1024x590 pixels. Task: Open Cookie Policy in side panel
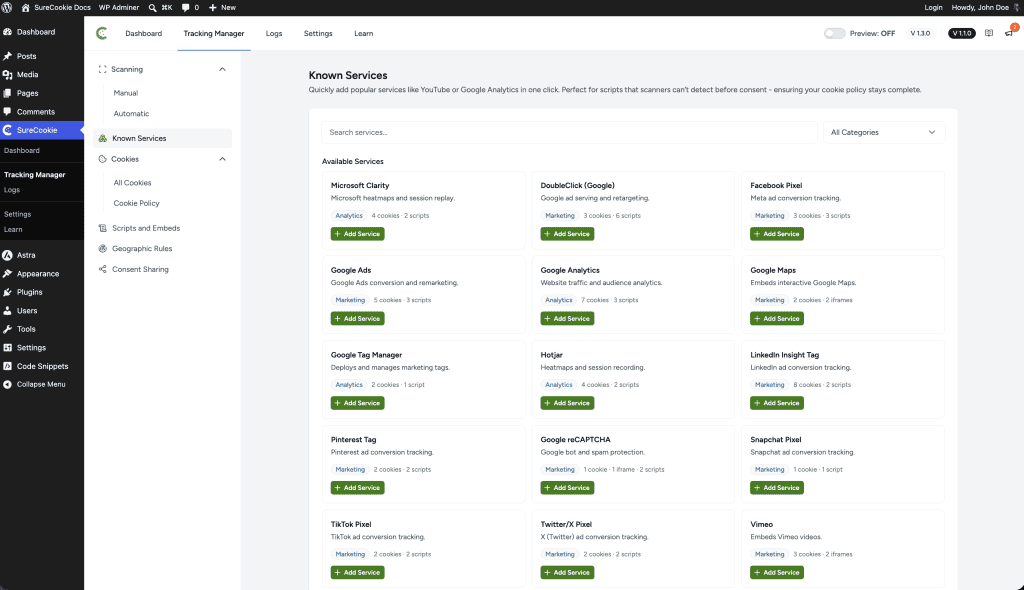click(x=136, y=203)
